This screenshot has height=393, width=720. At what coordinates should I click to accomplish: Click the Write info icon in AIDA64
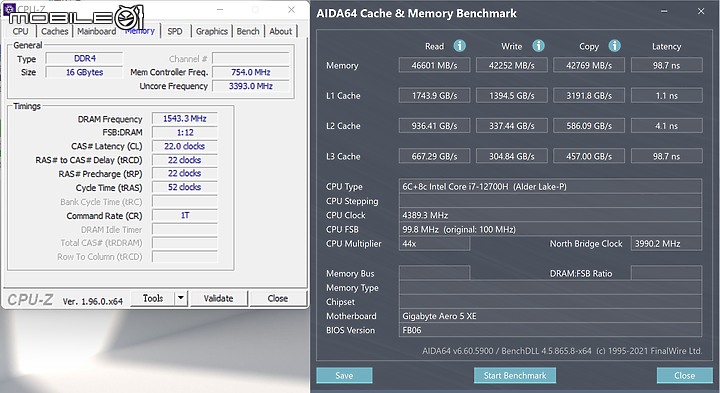[x=538, y=46]
